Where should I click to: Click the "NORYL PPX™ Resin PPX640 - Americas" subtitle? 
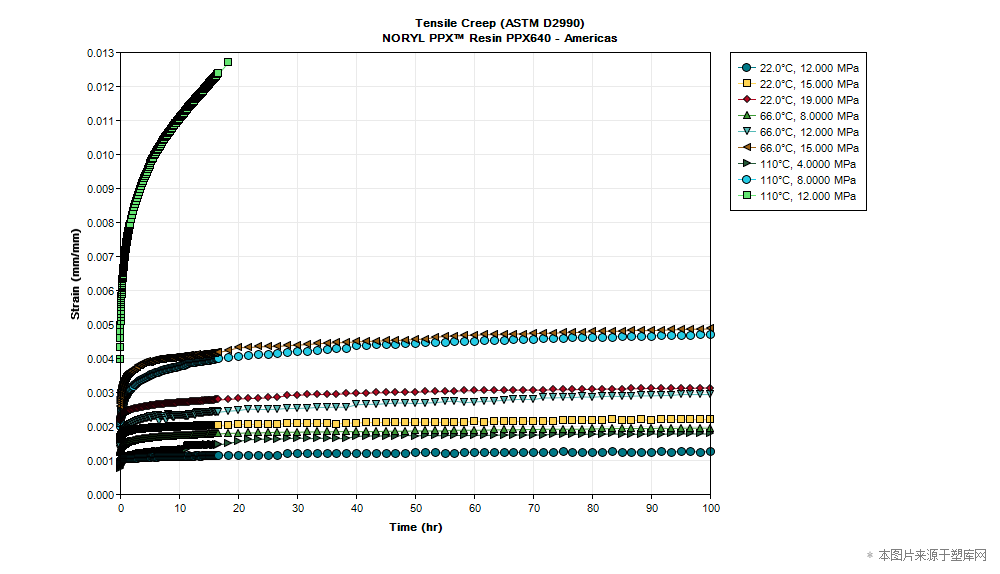[x=499, y=38]
